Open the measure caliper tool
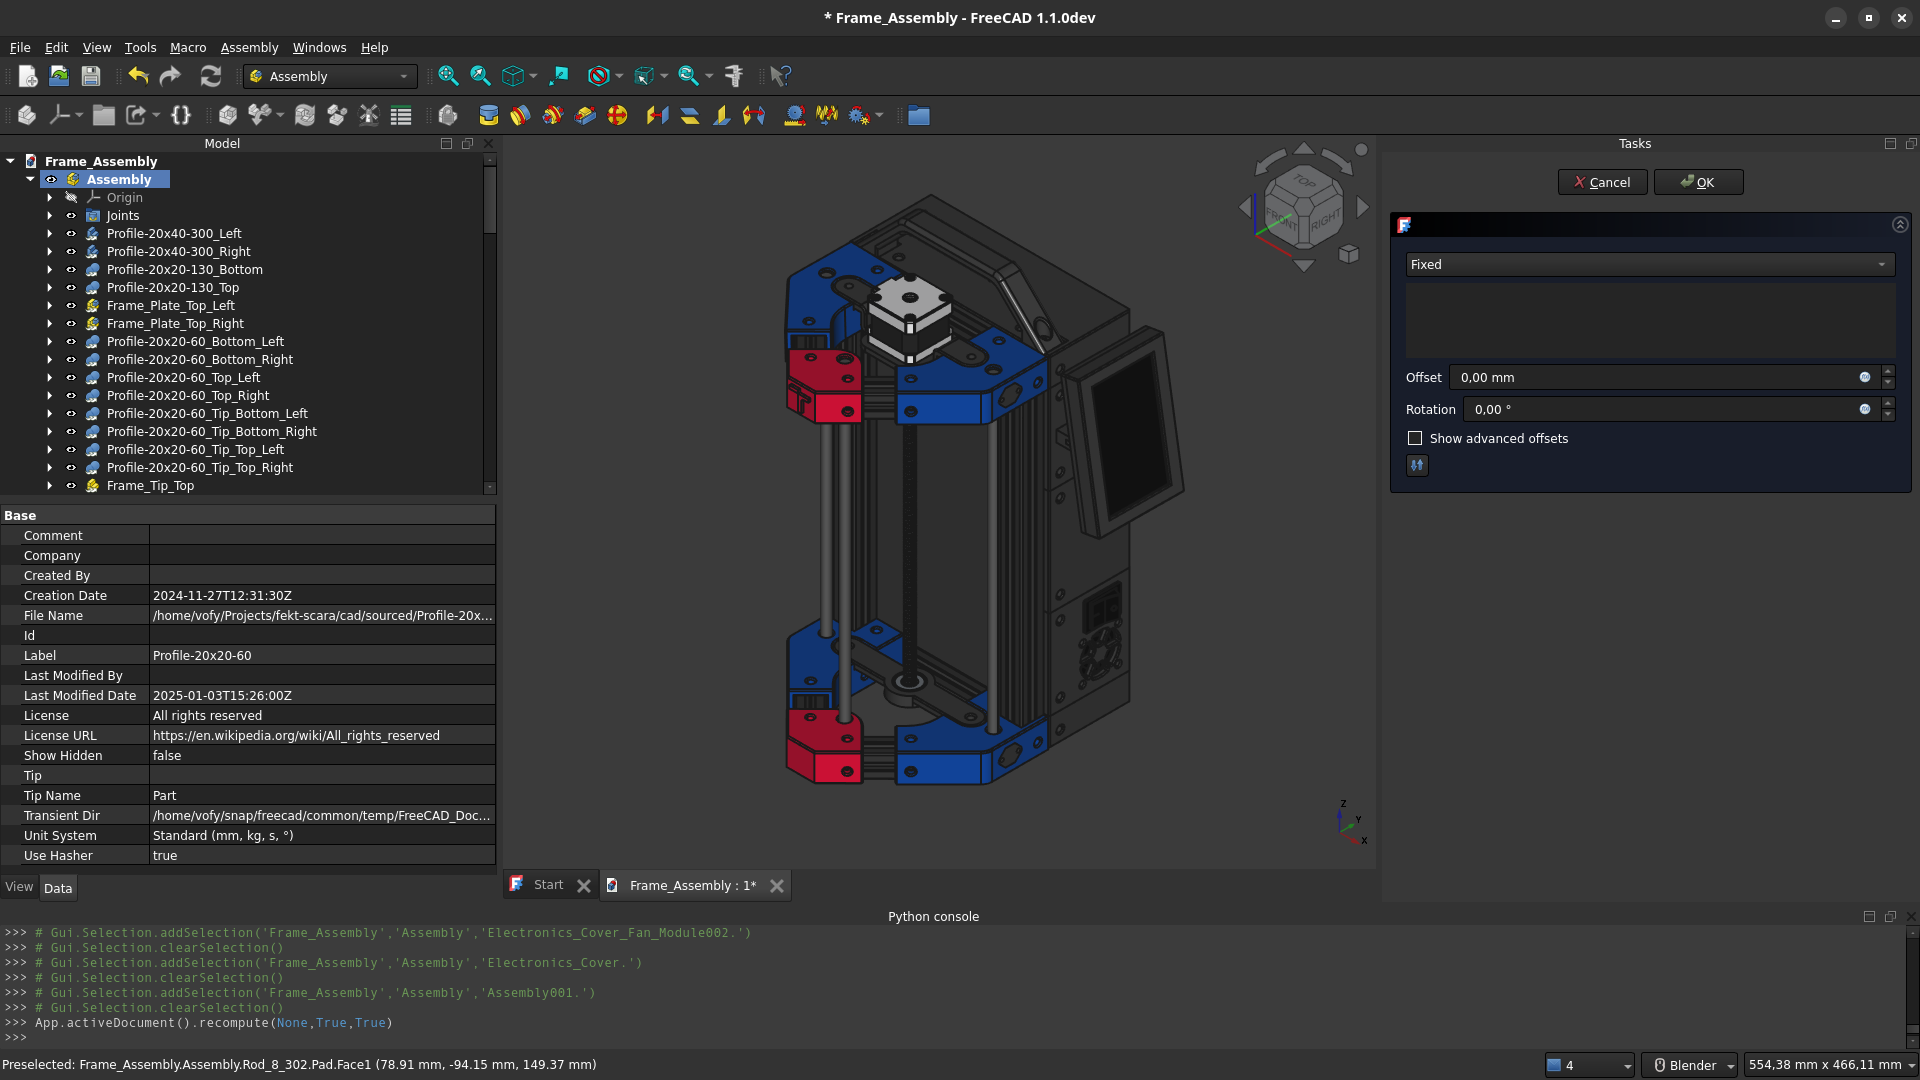 (734, 76)
